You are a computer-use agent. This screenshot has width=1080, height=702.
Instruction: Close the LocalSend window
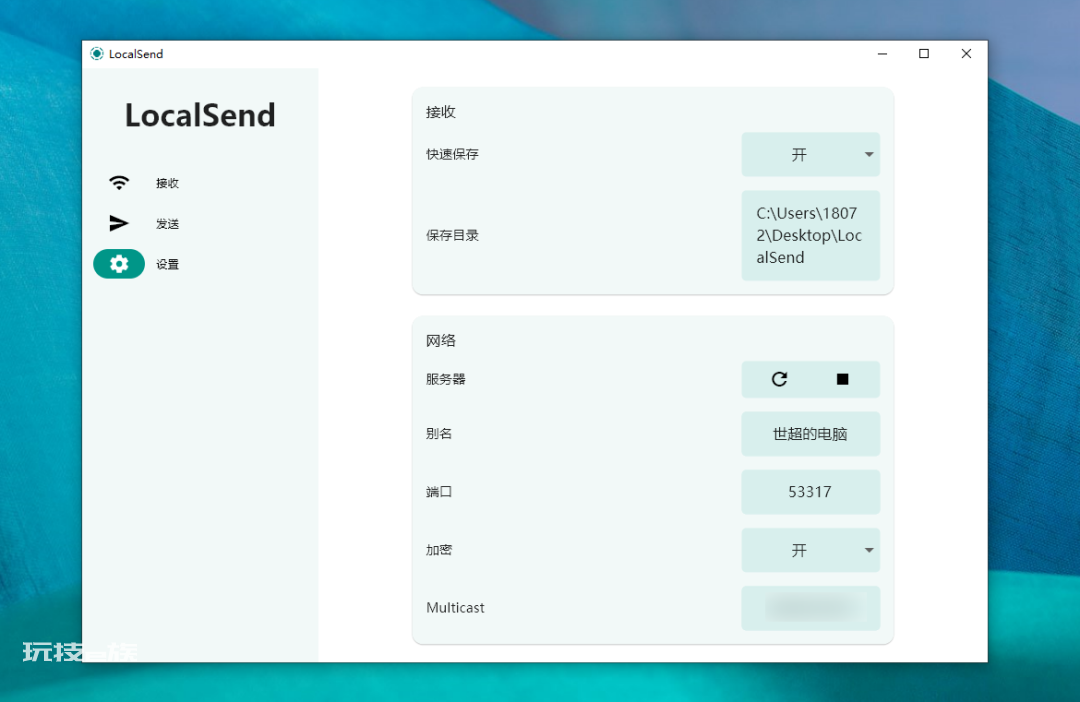click(966, 54)
